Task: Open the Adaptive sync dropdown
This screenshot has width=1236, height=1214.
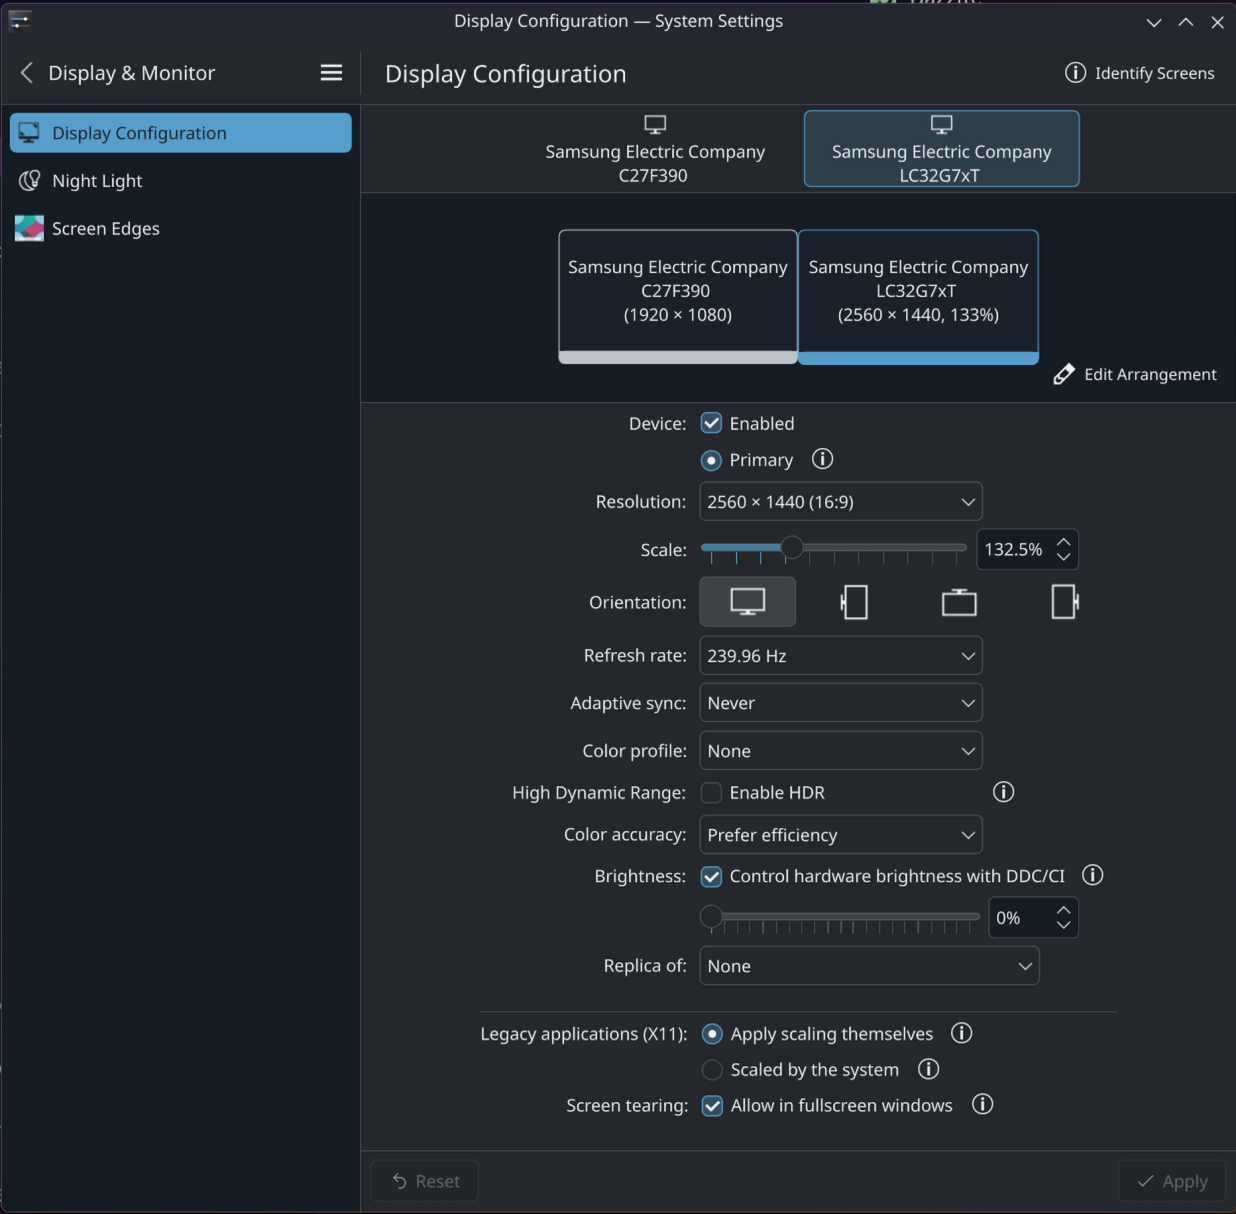Action: tap(841, 703)
